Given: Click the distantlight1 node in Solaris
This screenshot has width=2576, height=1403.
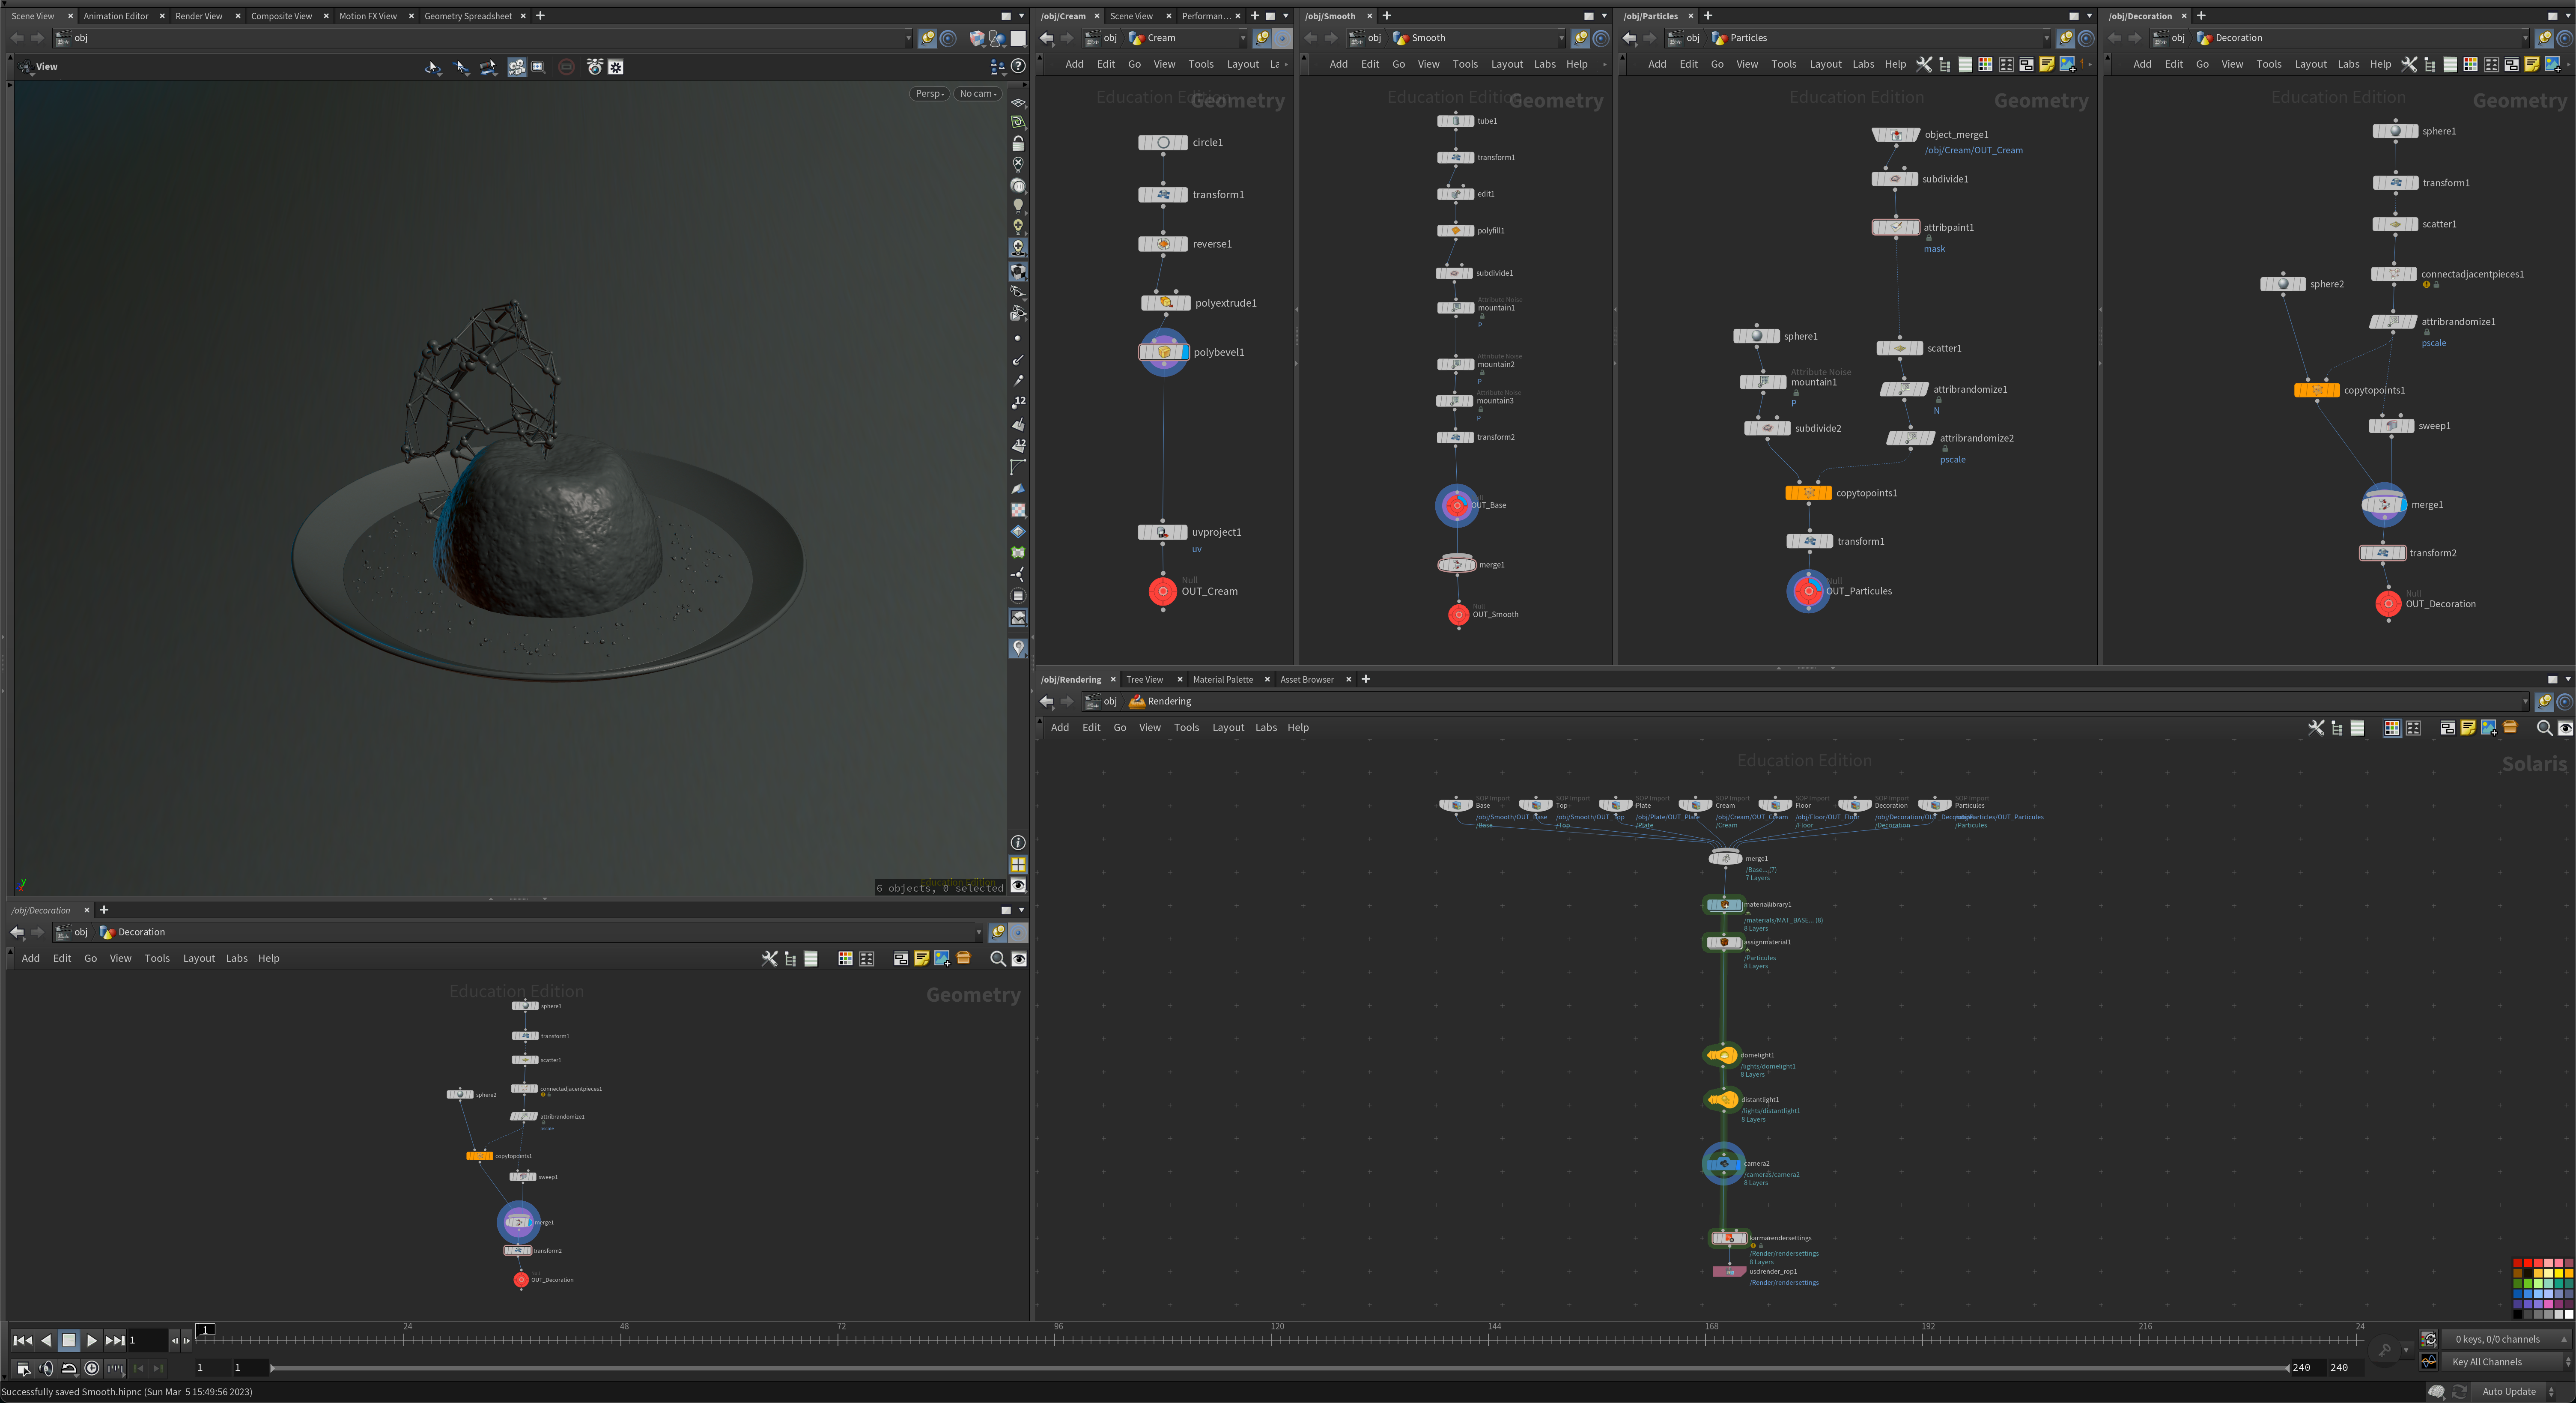Looking at the screenshot, I should click(1722, 1100).
